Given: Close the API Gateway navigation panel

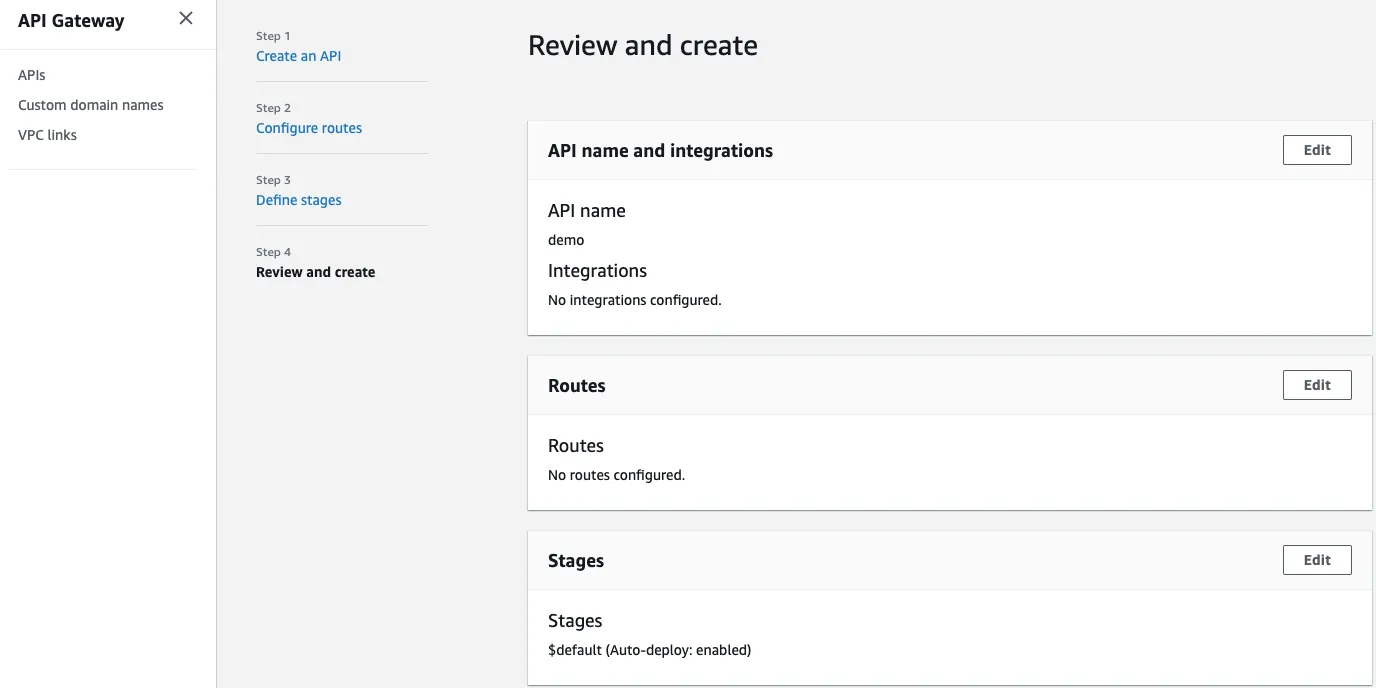Looking at the screenshot, I should [x=185, y=17].
